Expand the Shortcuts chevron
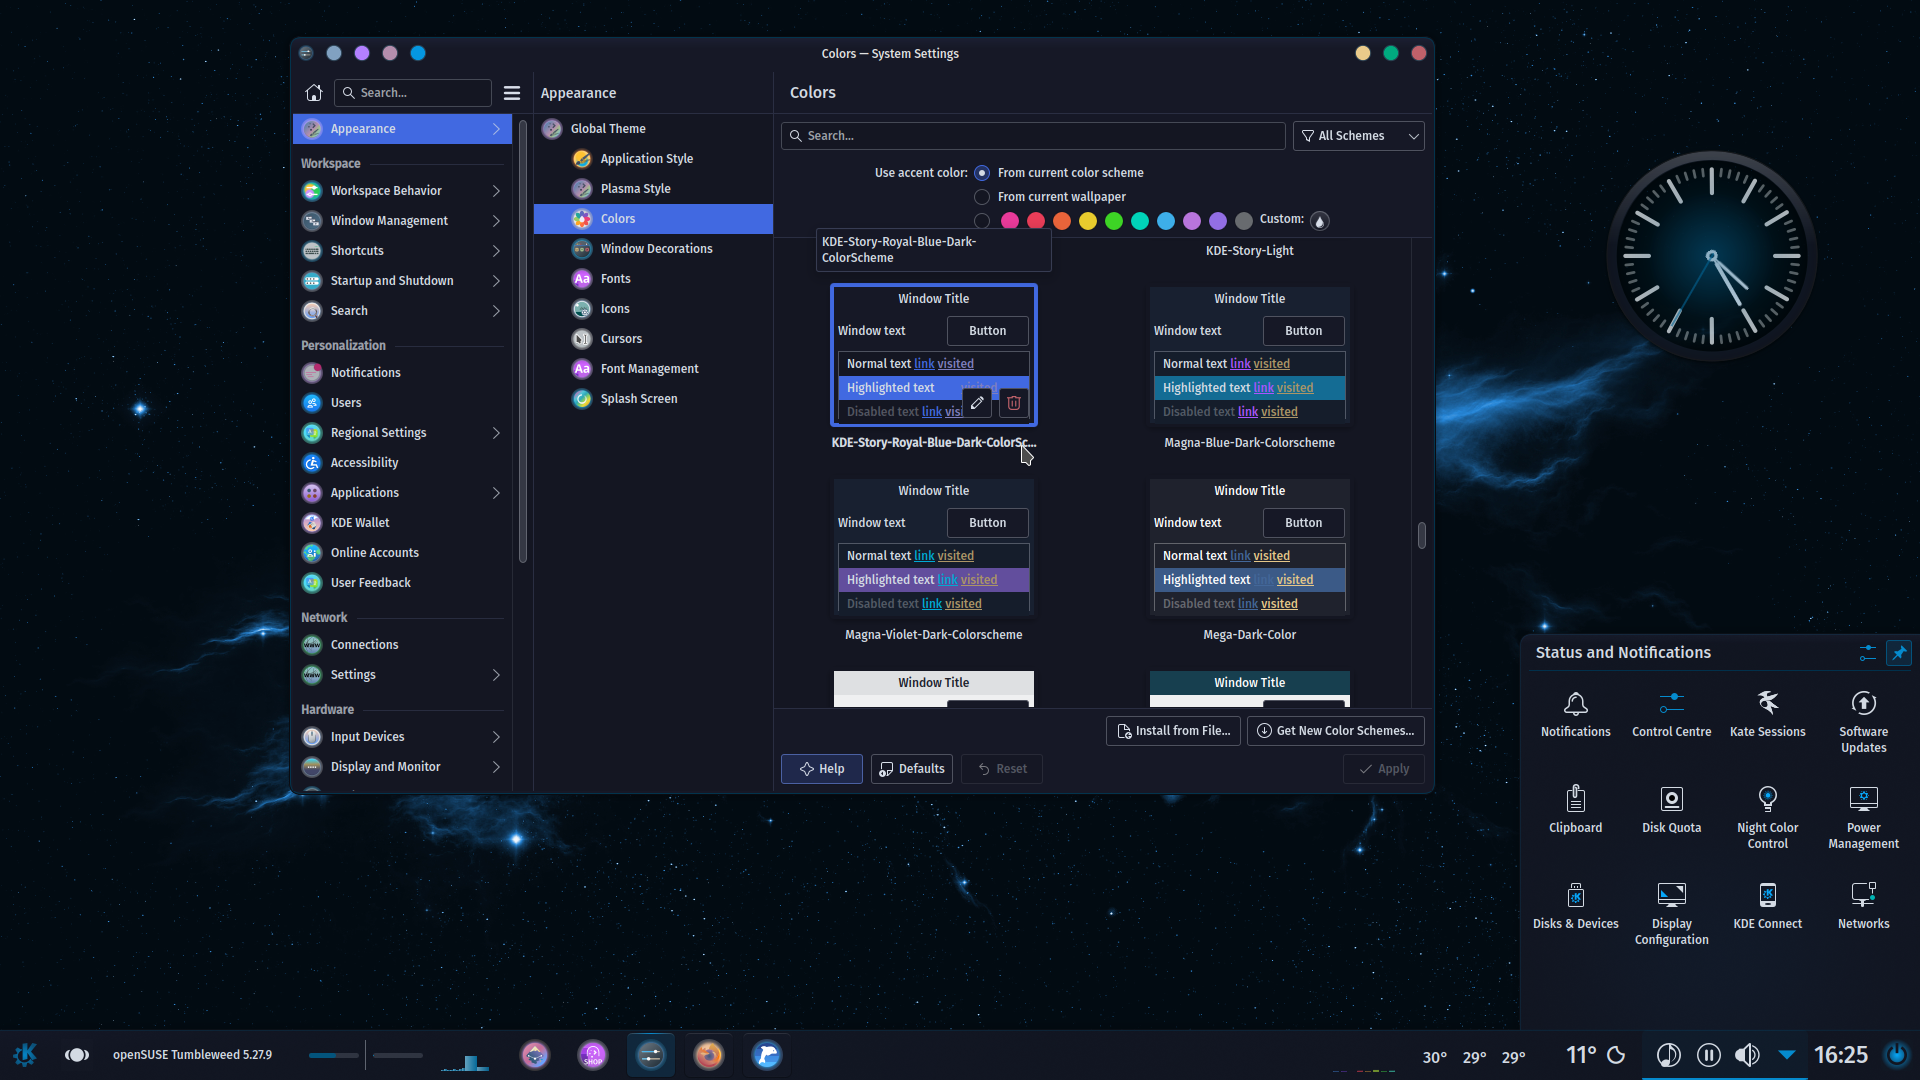 (x=496, y=251)
